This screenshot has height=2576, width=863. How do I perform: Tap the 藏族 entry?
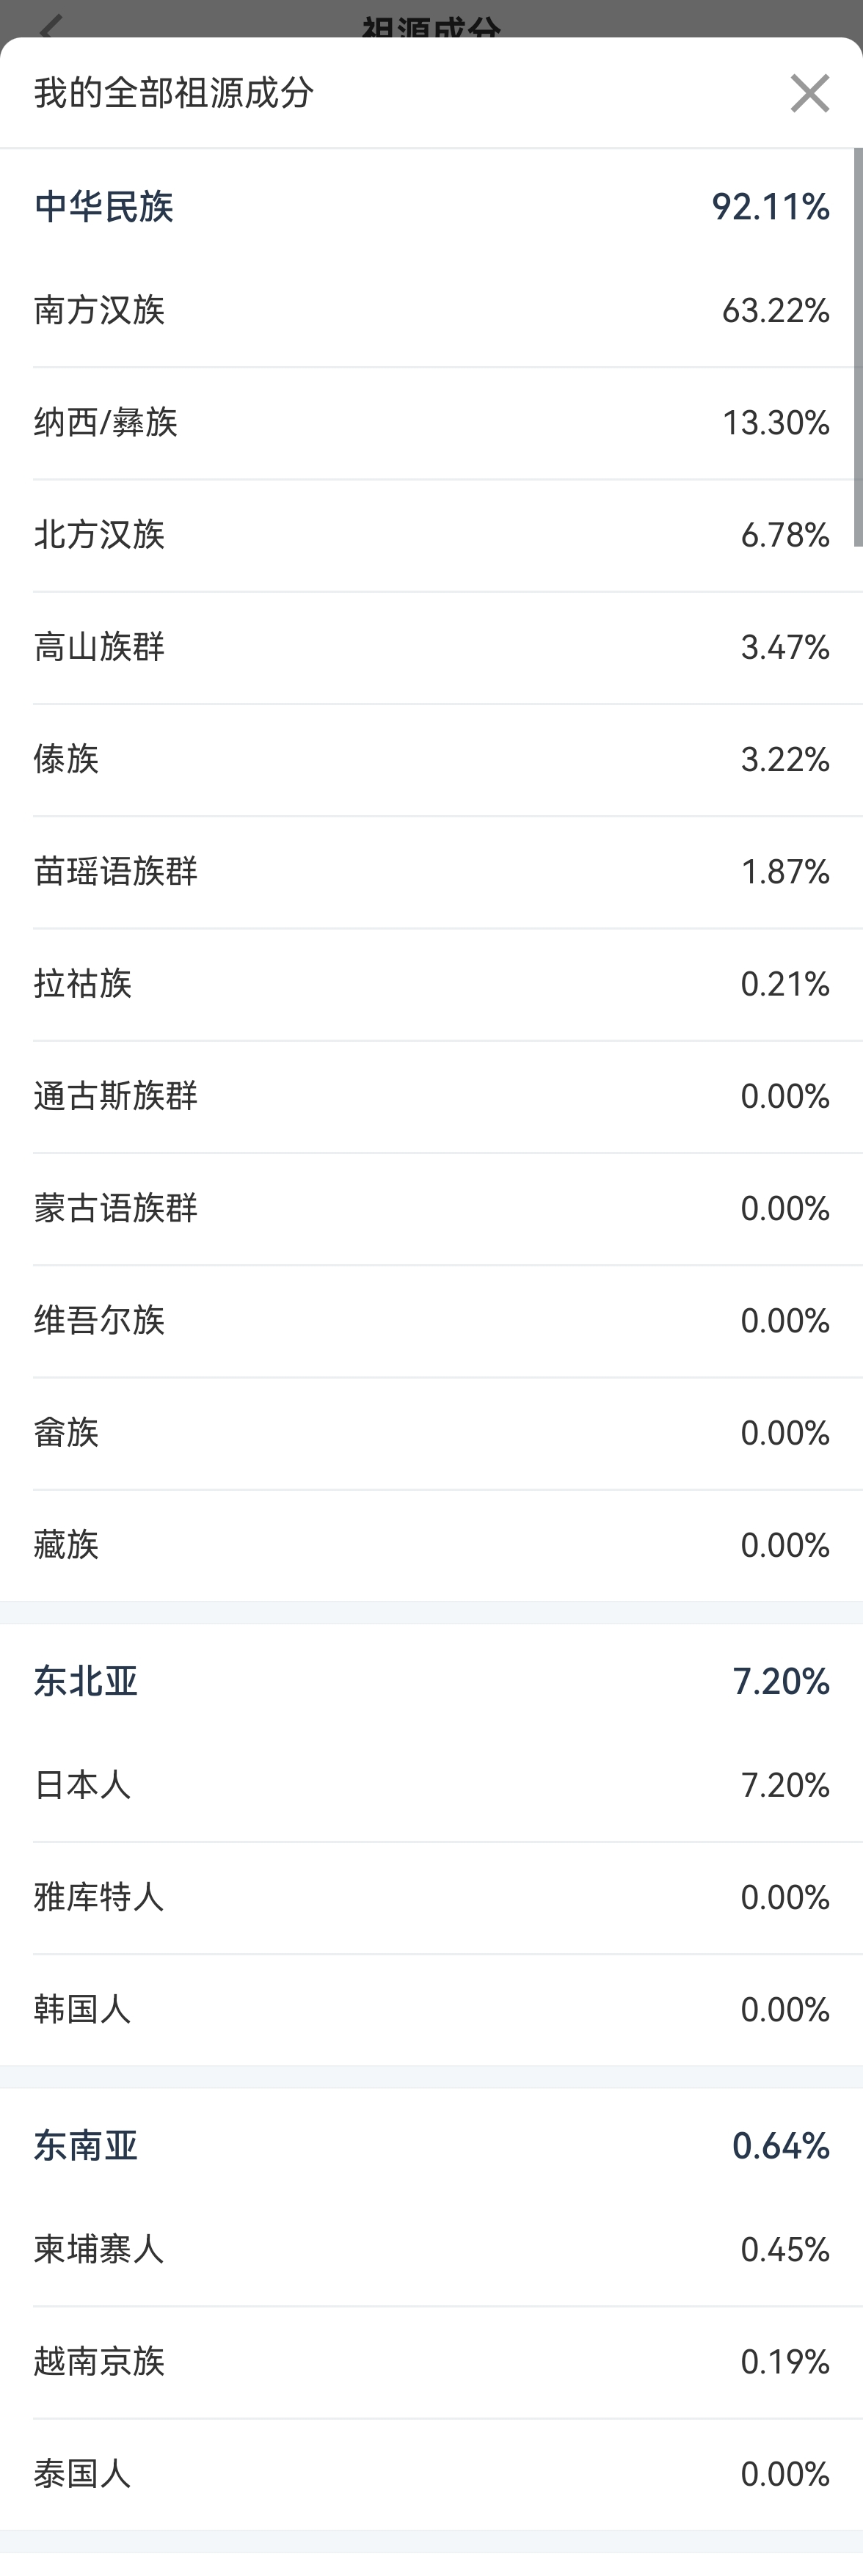[431, 1546]
